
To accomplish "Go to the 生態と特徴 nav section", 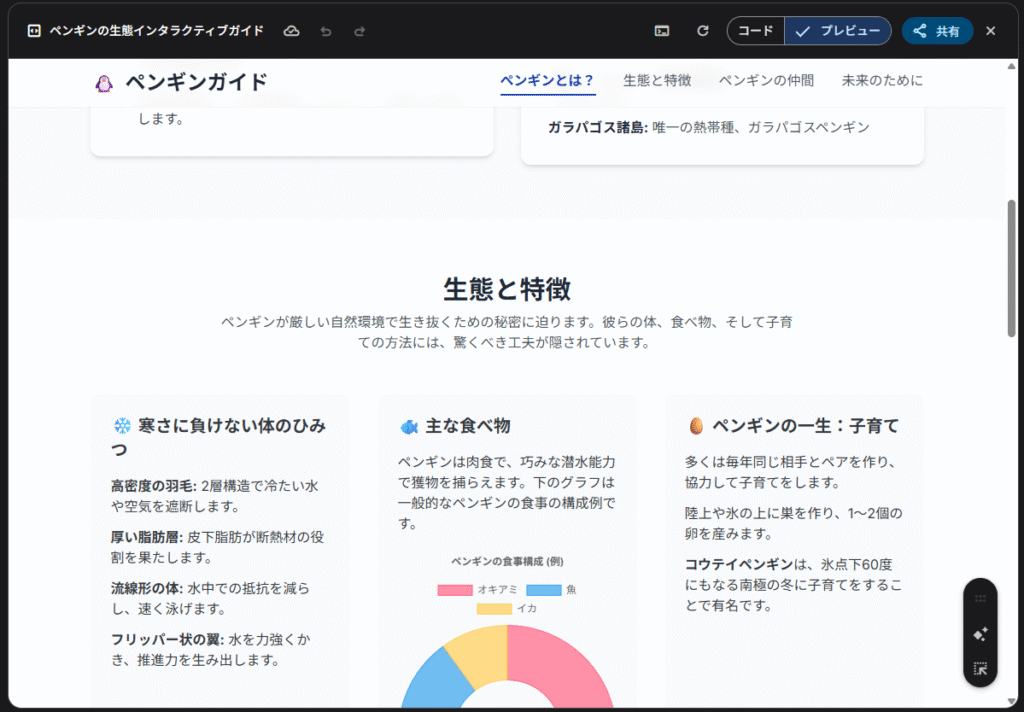I will coord(657,81).
